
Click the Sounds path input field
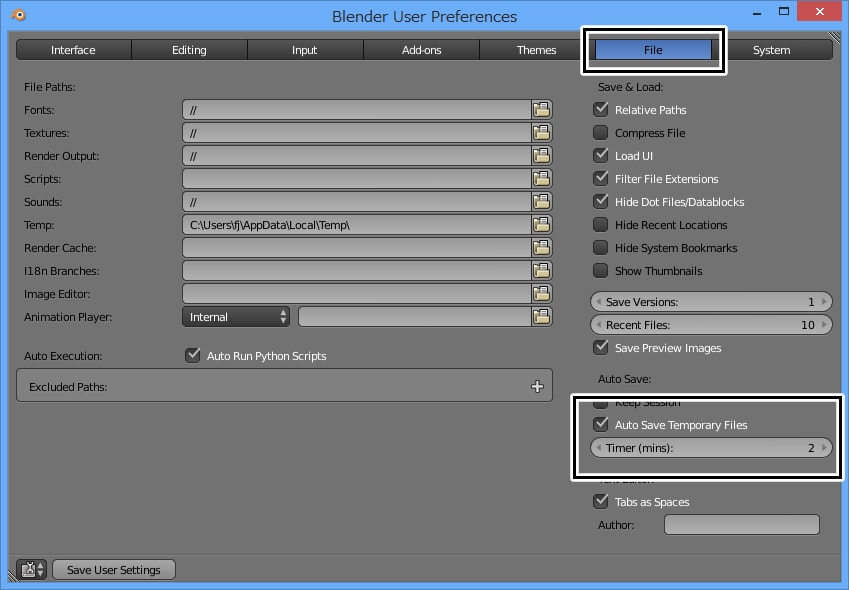point(357,202)
